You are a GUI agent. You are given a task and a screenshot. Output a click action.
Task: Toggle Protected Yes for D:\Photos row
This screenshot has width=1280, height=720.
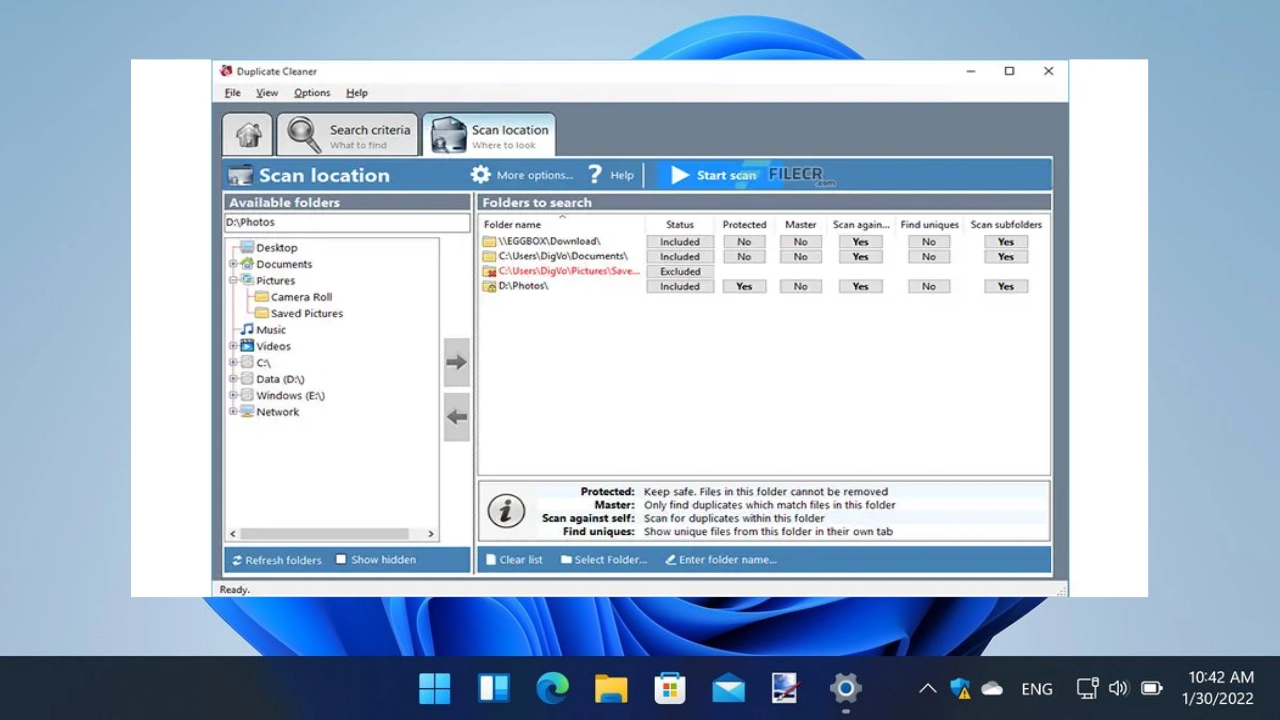click(x=744, y=286)
